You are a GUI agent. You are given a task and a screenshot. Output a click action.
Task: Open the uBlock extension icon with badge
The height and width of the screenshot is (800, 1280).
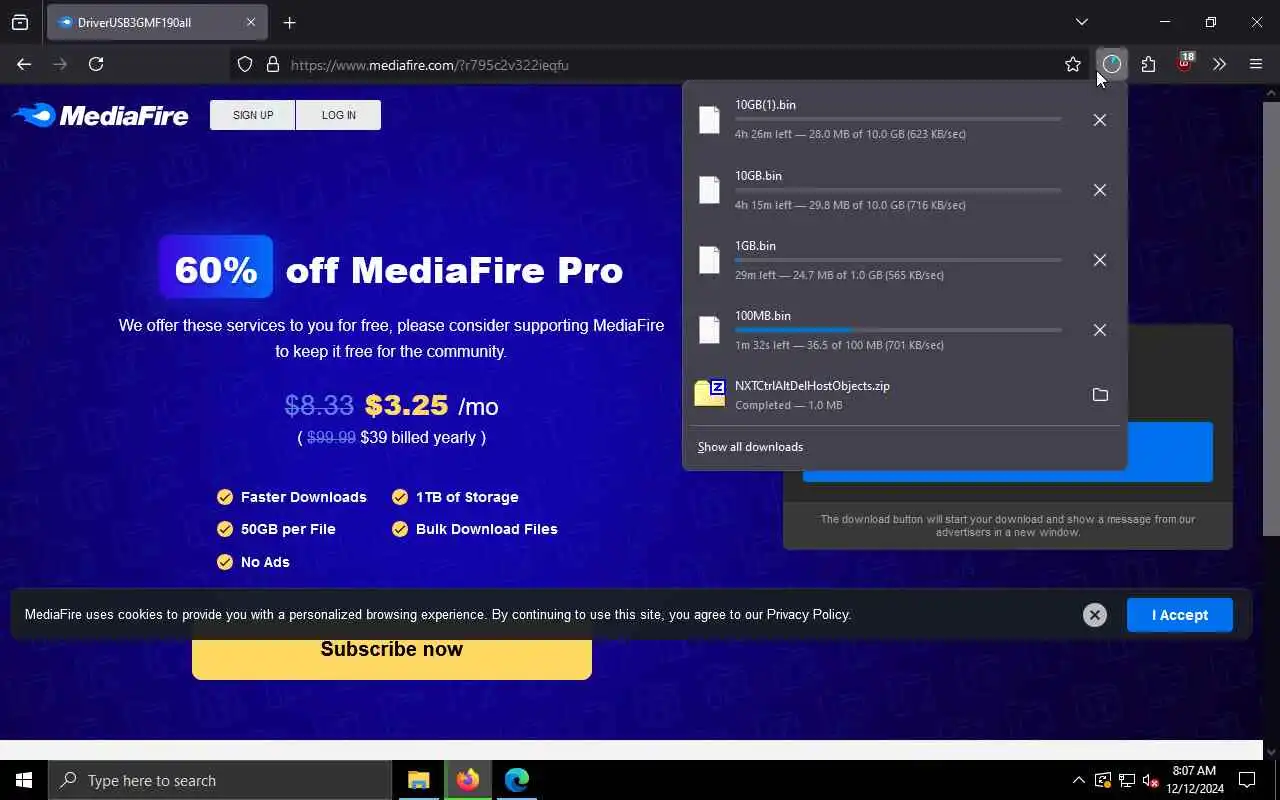[1185, 63]
